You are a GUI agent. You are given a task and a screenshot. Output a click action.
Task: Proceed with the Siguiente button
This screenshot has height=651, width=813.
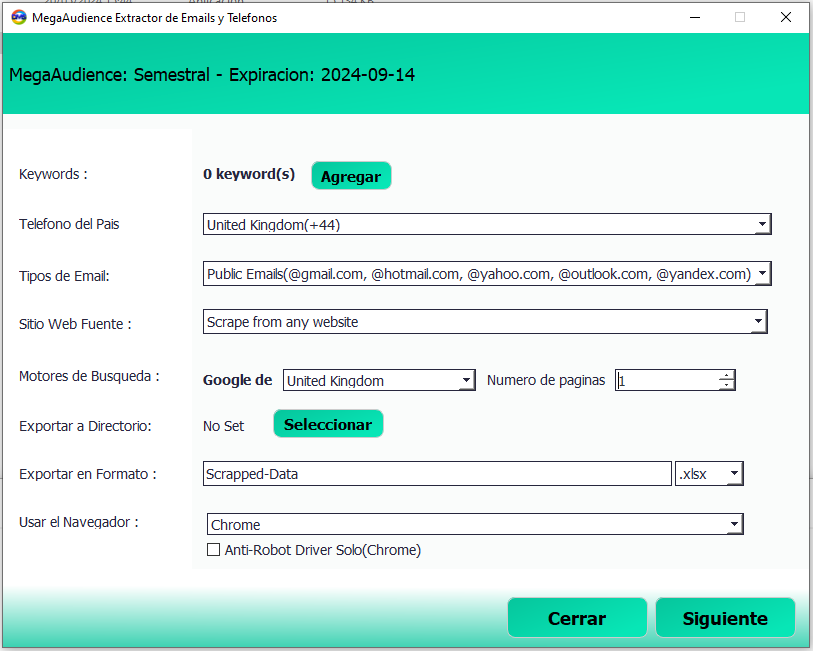725,617
